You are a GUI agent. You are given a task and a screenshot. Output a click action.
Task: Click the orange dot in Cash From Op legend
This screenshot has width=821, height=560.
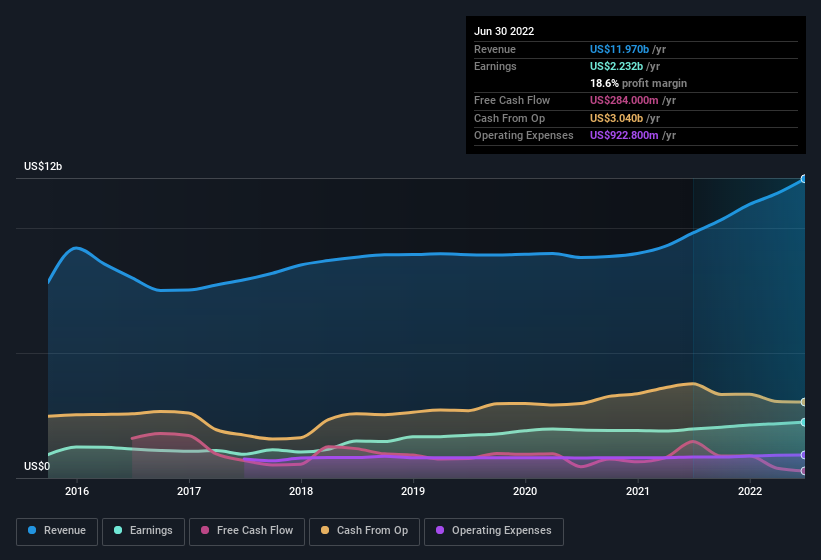point(325,530)
